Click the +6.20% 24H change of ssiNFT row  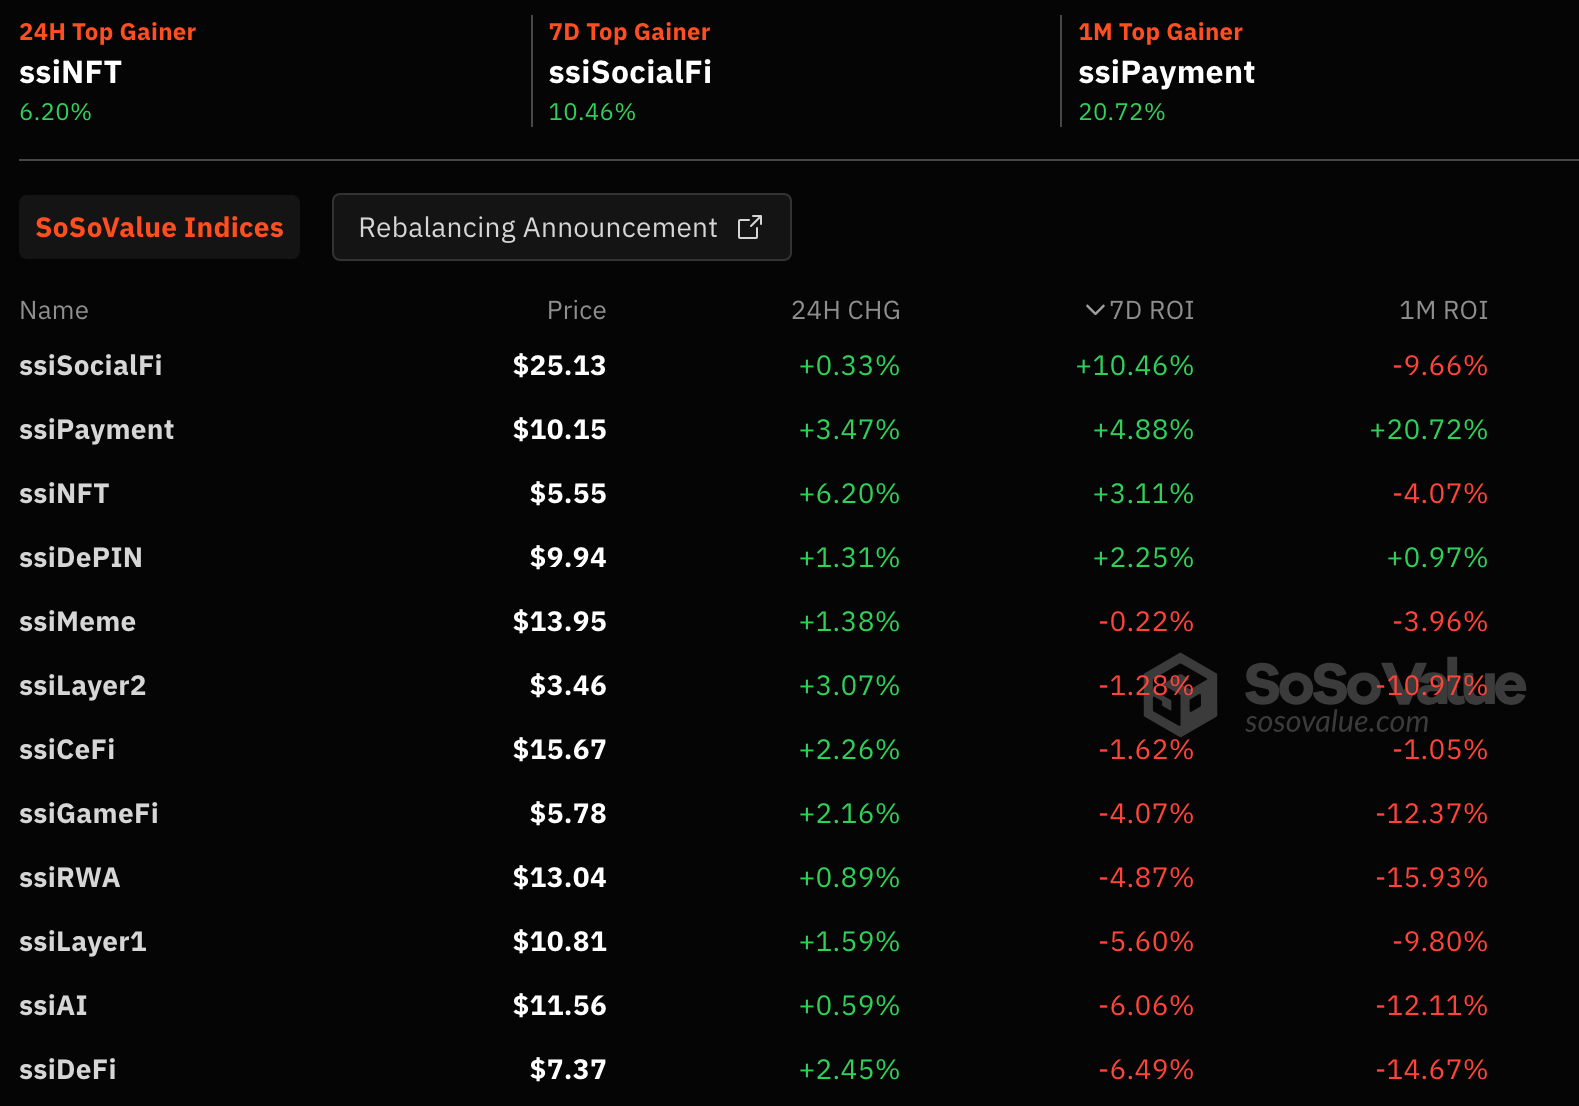click(849, 493)
